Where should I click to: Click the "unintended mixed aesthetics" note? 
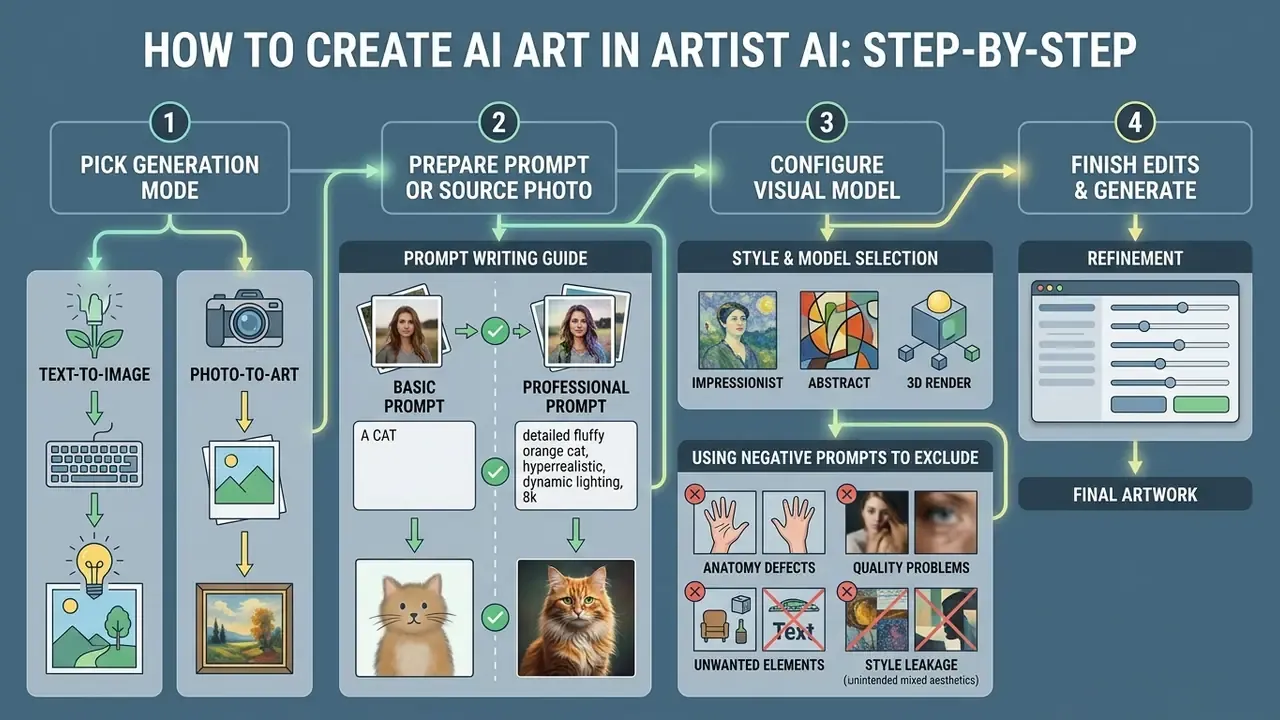point(911,681)
